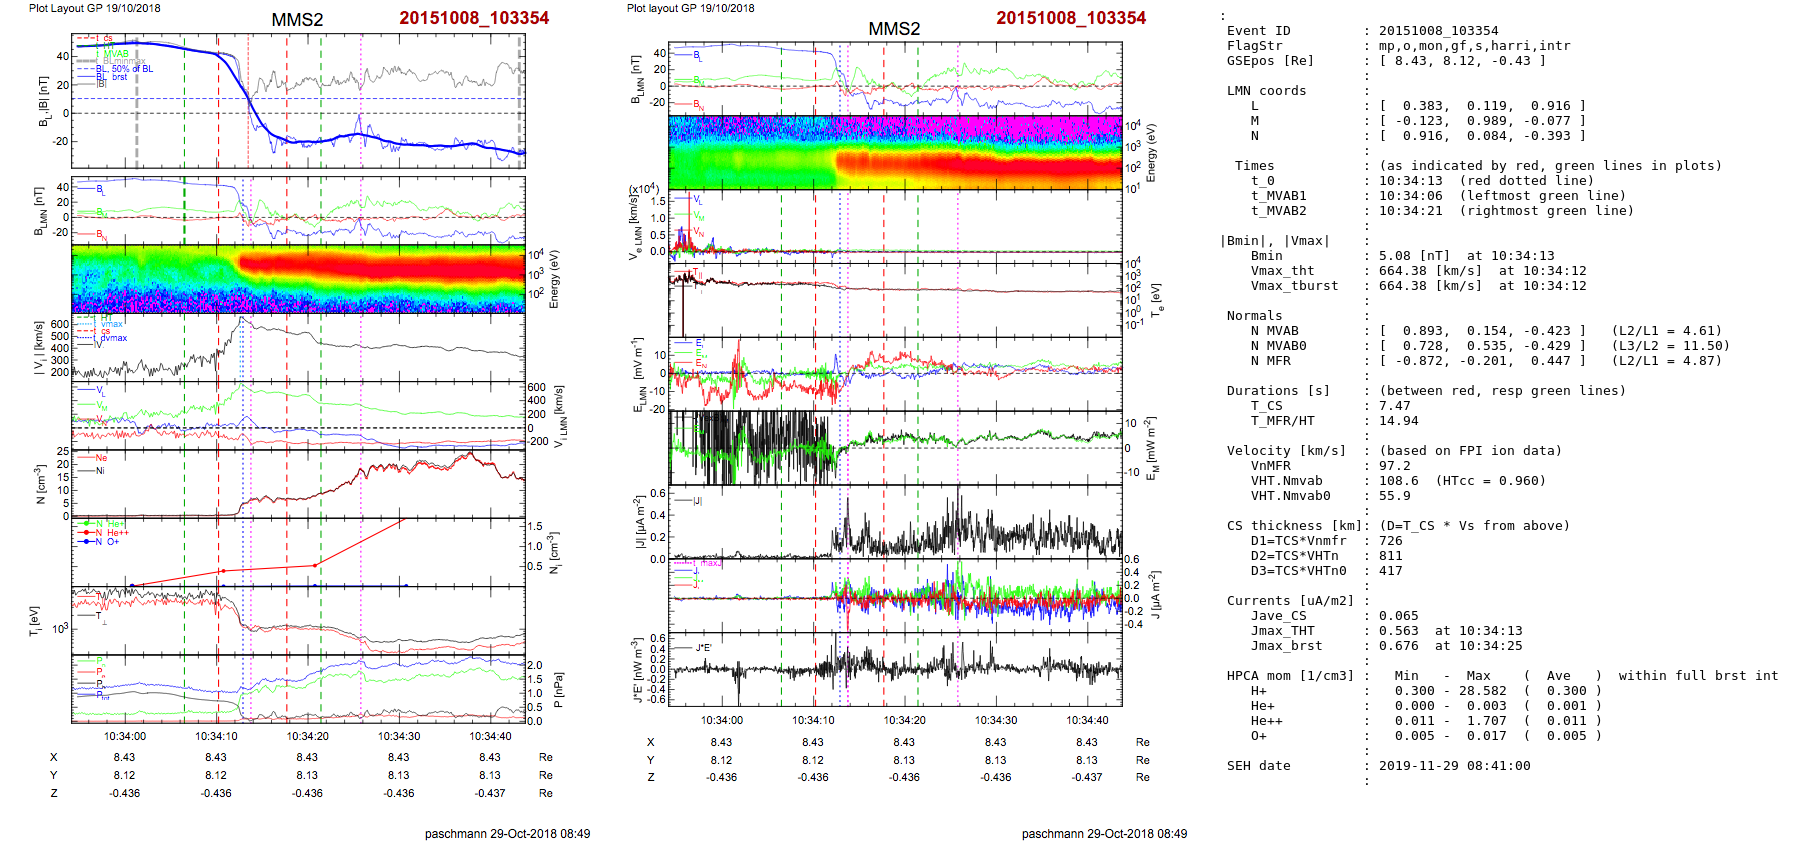Click the 10:34:40 tick on the right time axis

[x=1087, y=720]
